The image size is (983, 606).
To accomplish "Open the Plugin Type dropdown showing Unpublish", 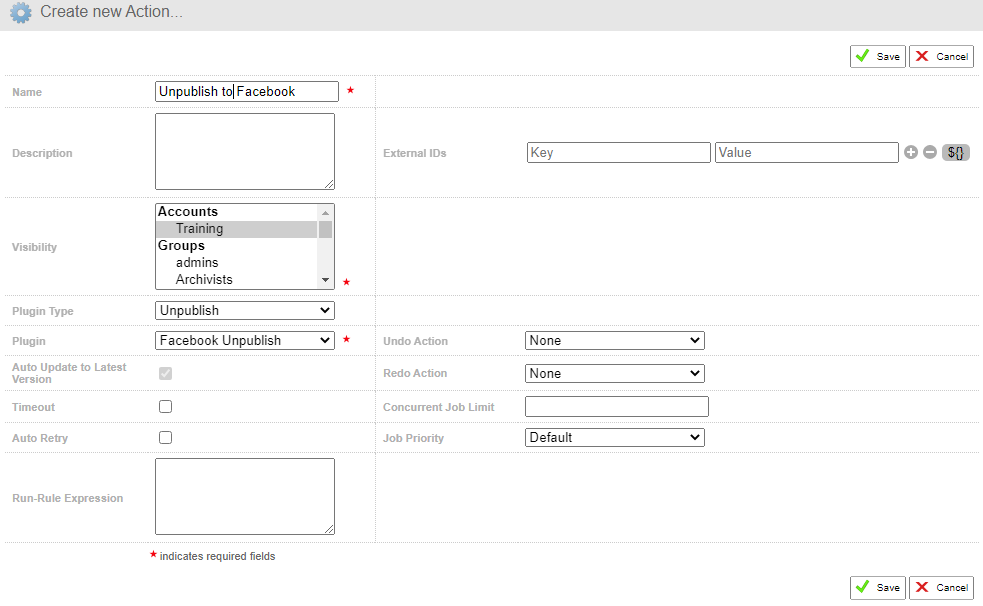I will point(244,310).
